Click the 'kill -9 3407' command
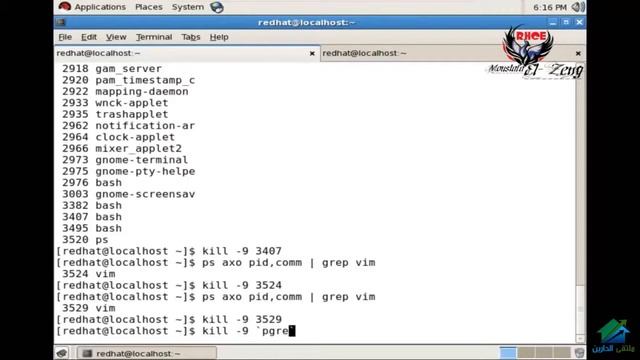The image size is (640, 360). pyautogui.click(x=242, y=251)
